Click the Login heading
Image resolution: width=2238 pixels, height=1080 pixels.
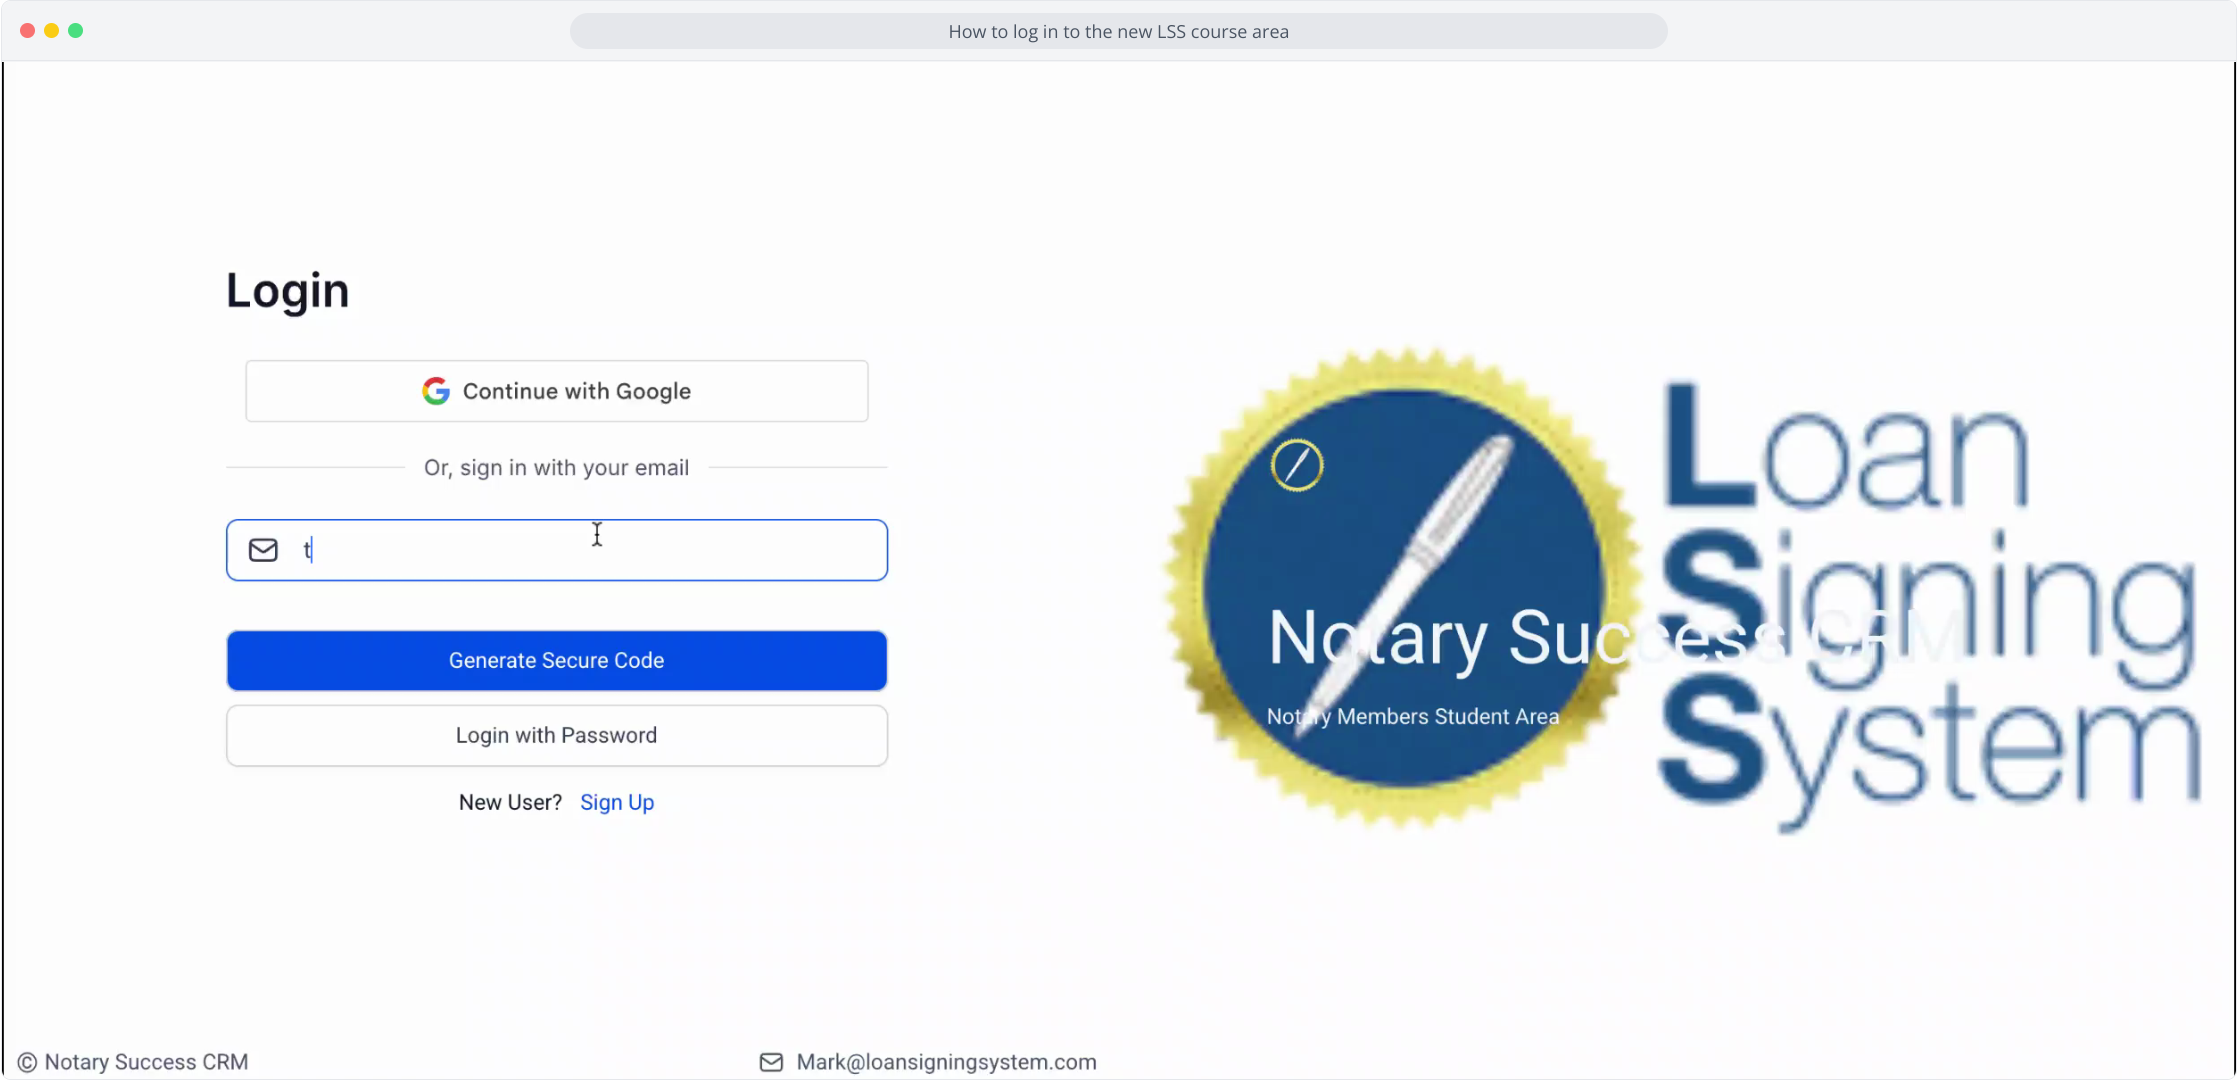point(287,291)
